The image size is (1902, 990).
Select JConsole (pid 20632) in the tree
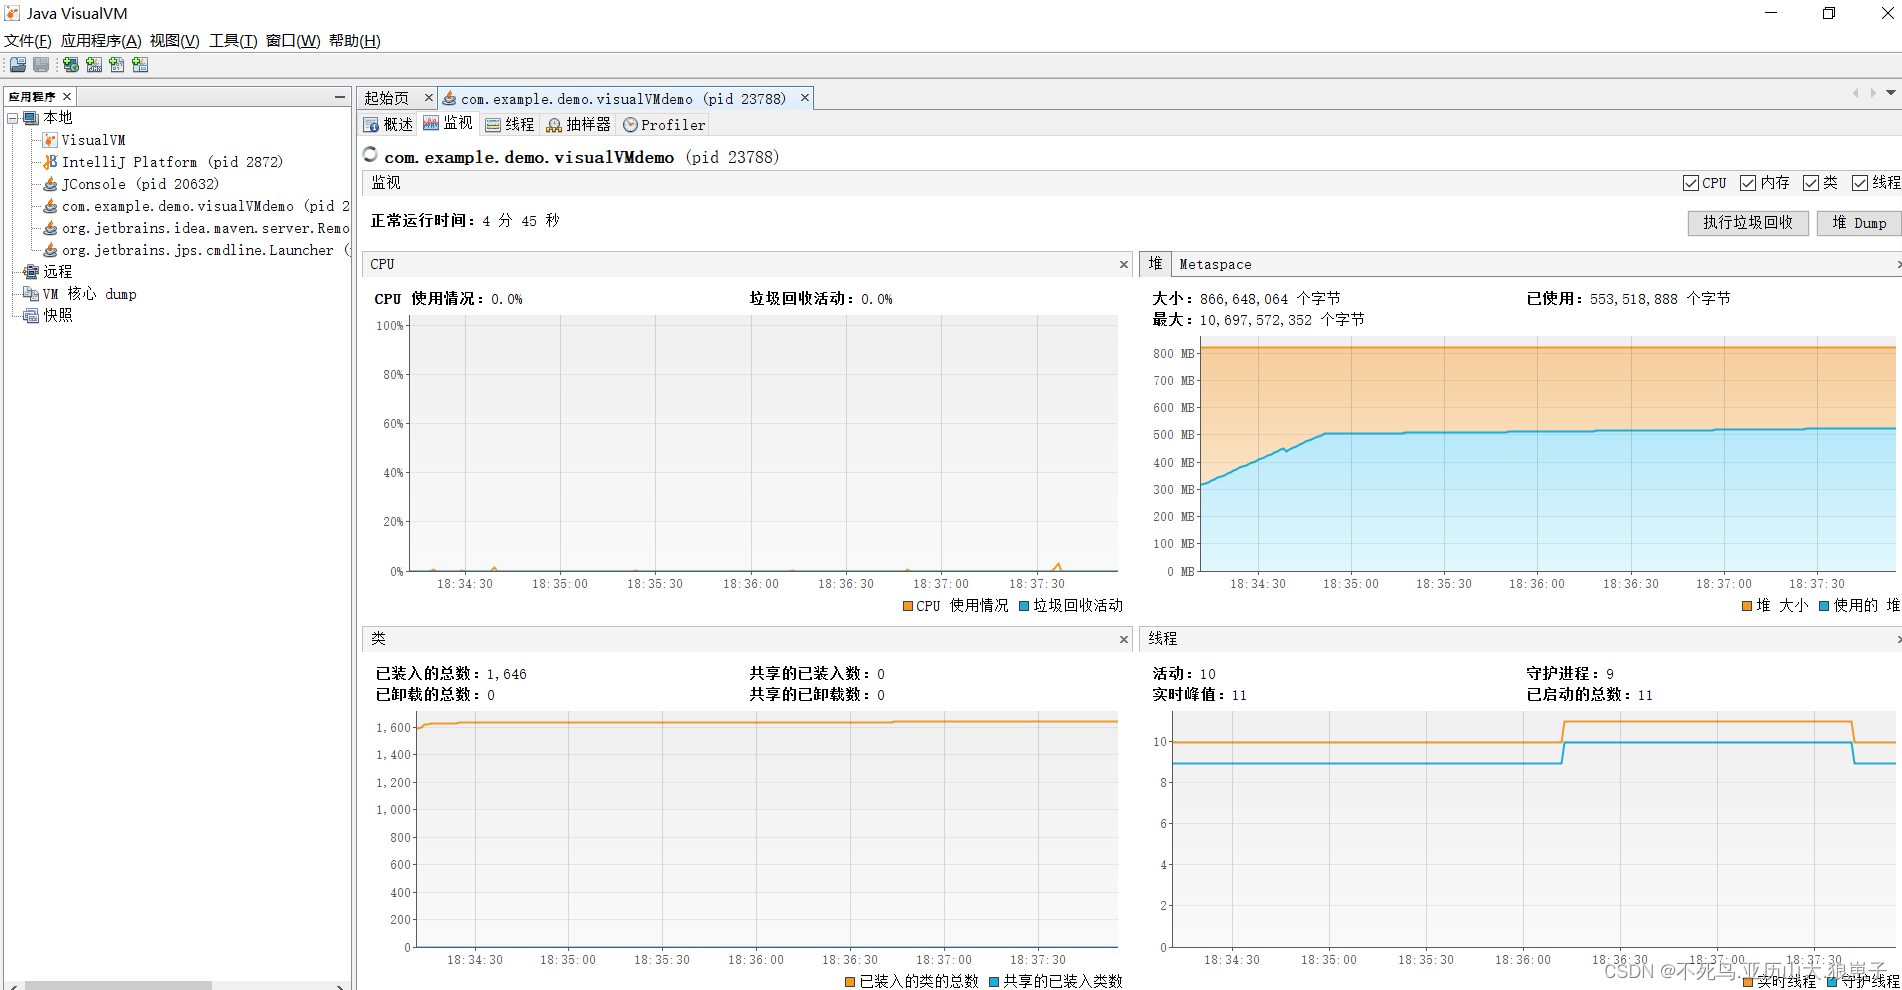[x=94, y=184]
